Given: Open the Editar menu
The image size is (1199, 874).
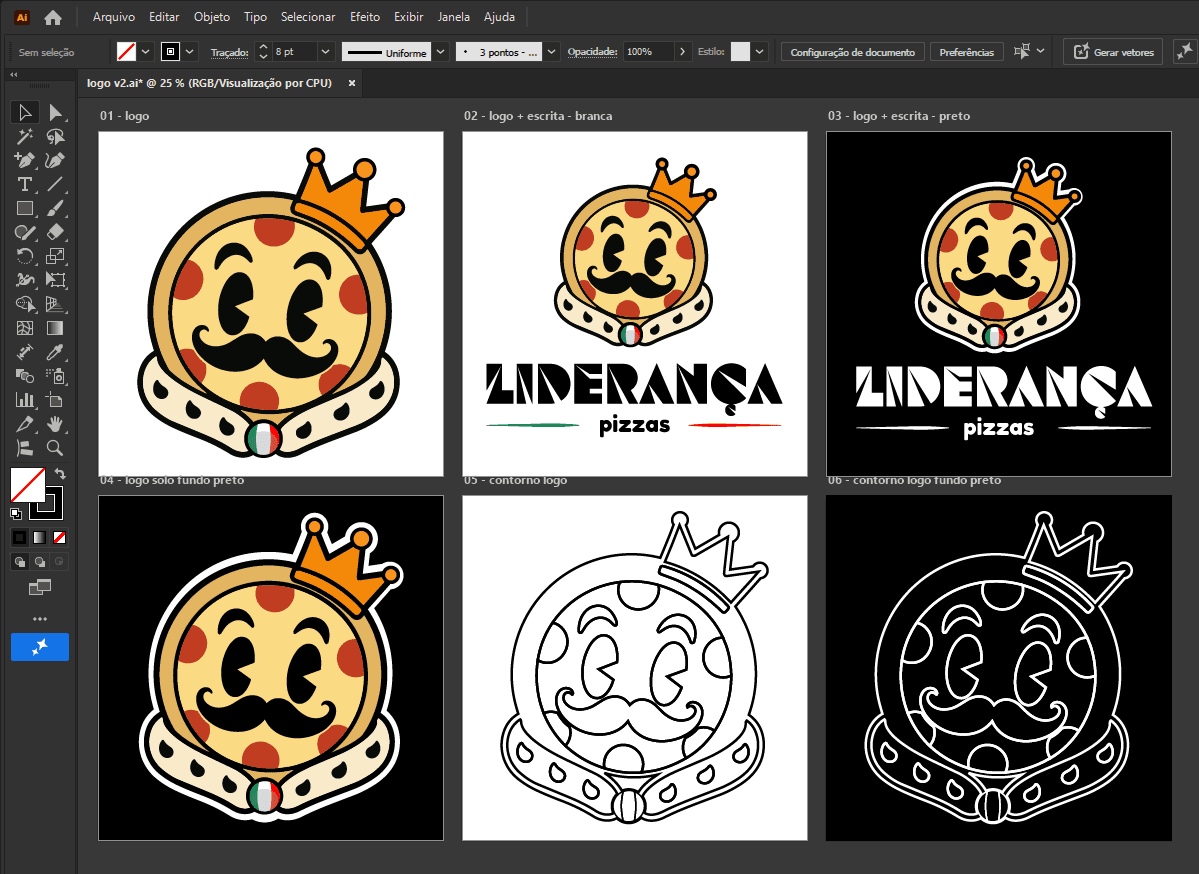Looking at the screenshot, I should pos(164,17).
